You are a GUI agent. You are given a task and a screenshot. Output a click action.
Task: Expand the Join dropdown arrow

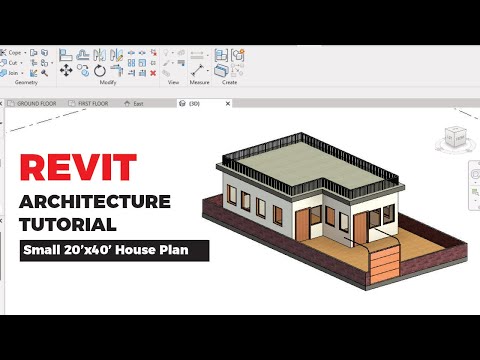22,73
